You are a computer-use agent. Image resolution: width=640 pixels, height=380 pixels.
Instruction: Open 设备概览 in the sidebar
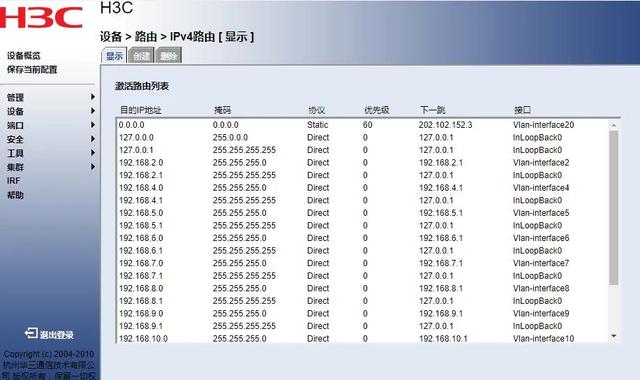[24, 56]
